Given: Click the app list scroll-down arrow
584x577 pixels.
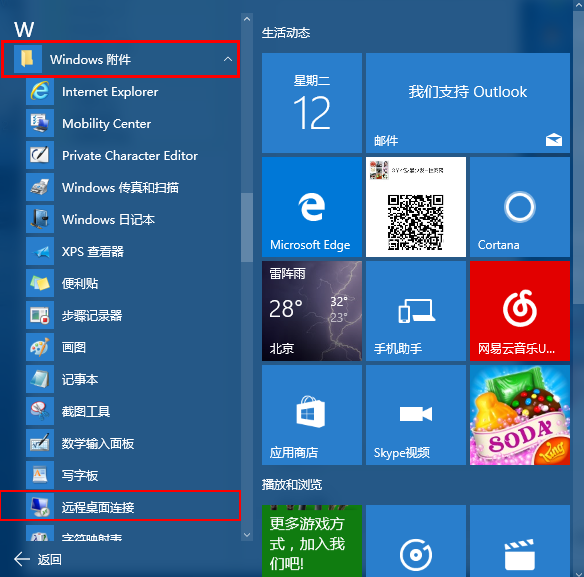Looking at the screenshot, I should click(247, 535).
